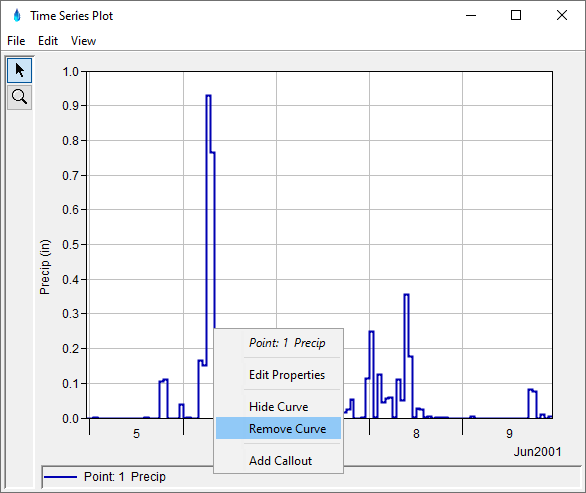Open the Edit menu
Viewport: 586px width, 493px height.
(48, 41)
